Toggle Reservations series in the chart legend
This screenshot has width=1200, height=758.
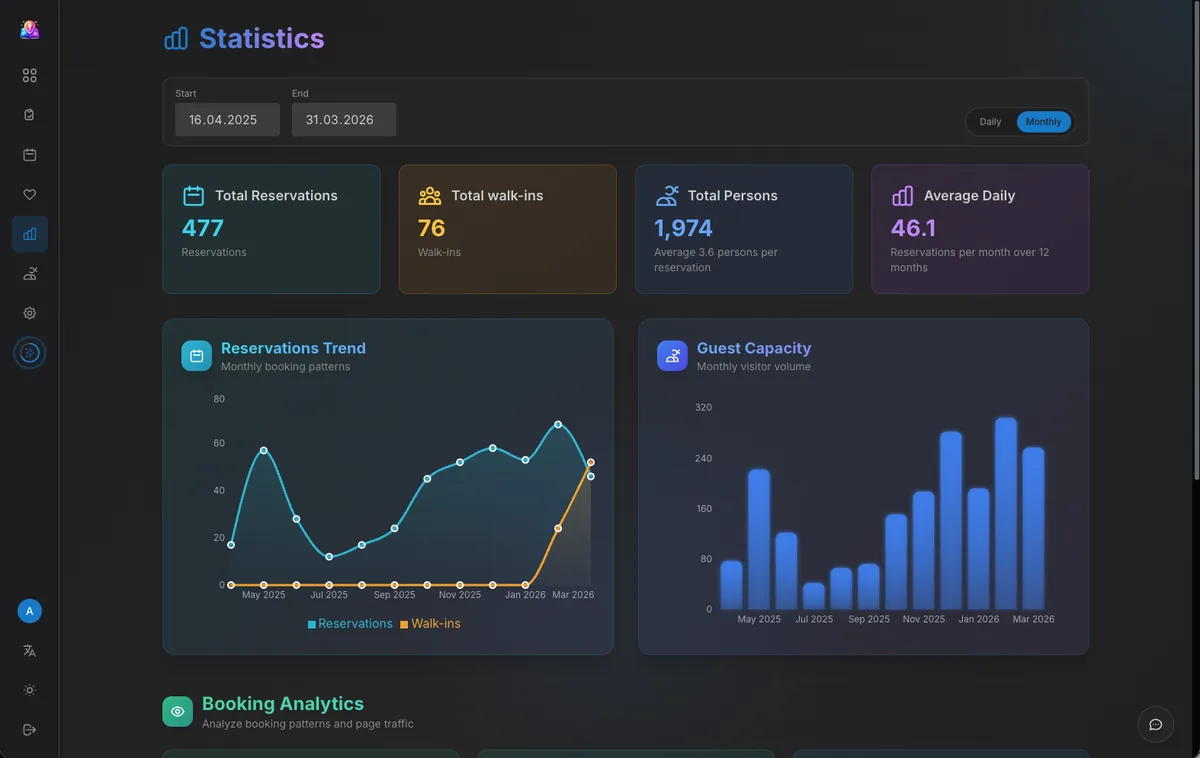coord(350,623)
